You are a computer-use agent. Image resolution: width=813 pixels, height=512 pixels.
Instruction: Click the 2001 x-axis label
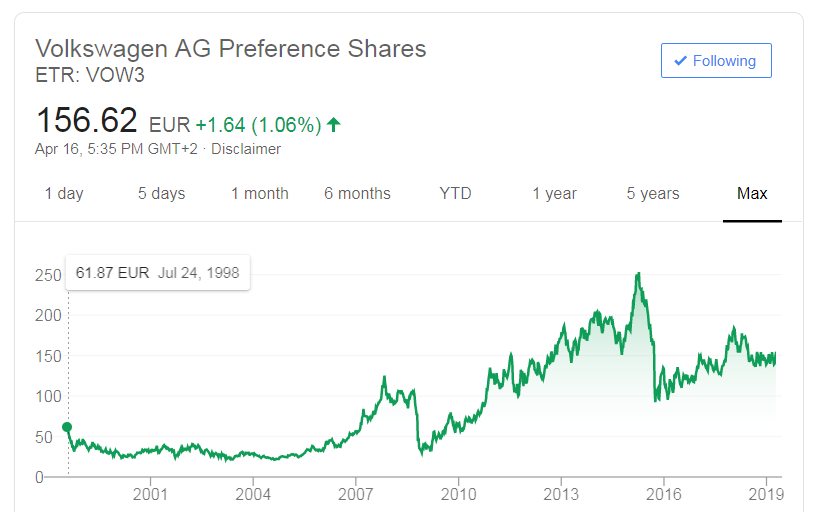pos(150,493)
